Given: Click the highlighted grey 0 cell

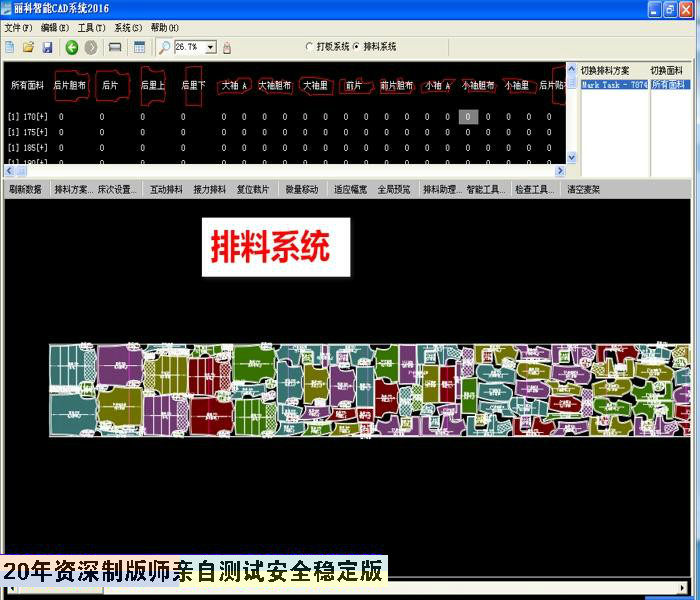Looking at the screenshot, I should tap(468, 117).
